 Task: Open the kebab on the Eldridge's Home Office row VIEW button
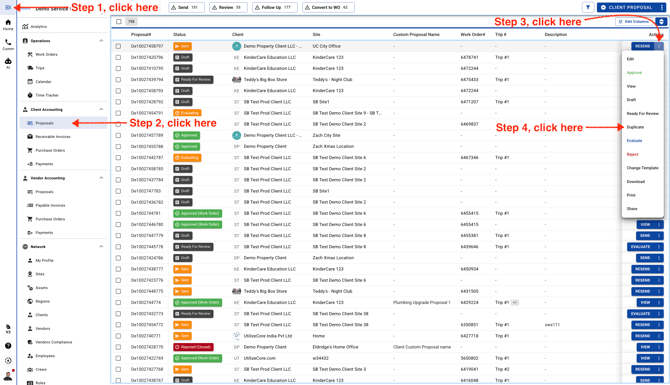click(659, 347)
